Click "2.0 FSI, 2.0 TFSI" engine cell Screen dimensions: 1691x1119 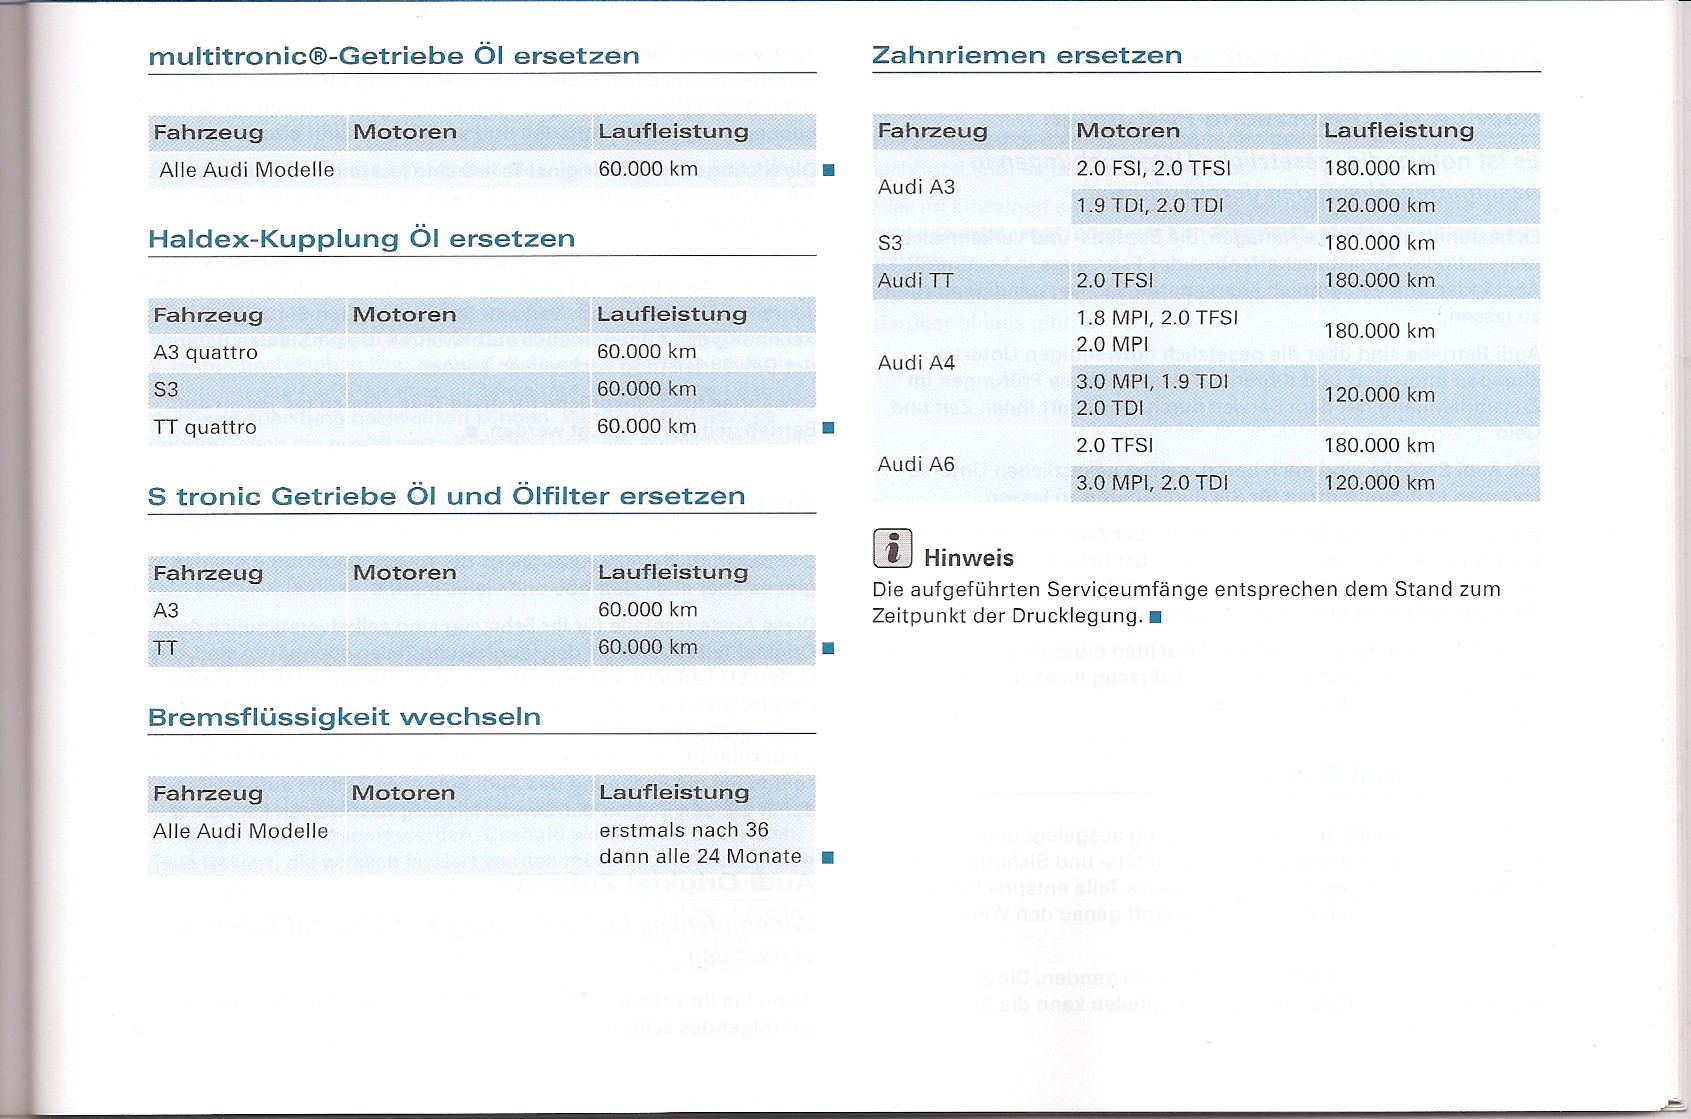[1154, 168]
